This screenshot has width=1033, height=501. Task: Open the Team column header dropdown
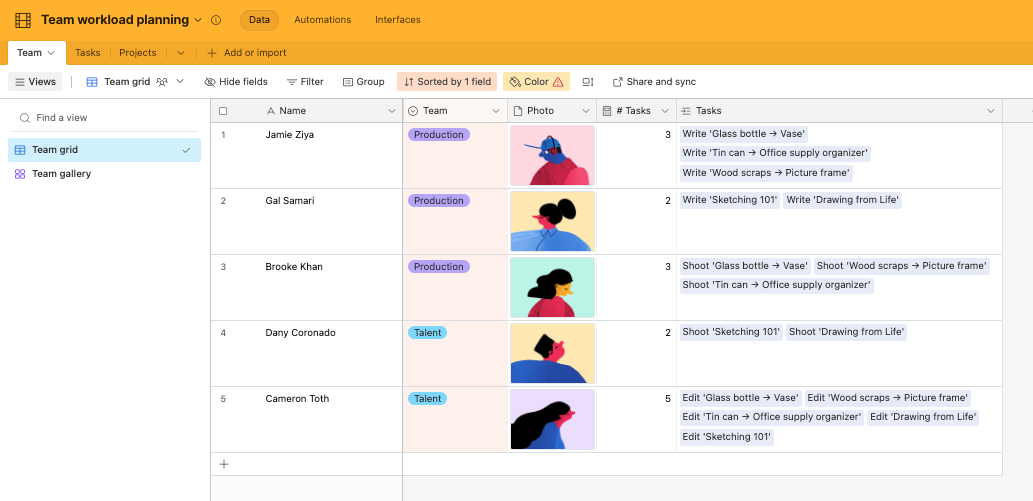[495, 111]
